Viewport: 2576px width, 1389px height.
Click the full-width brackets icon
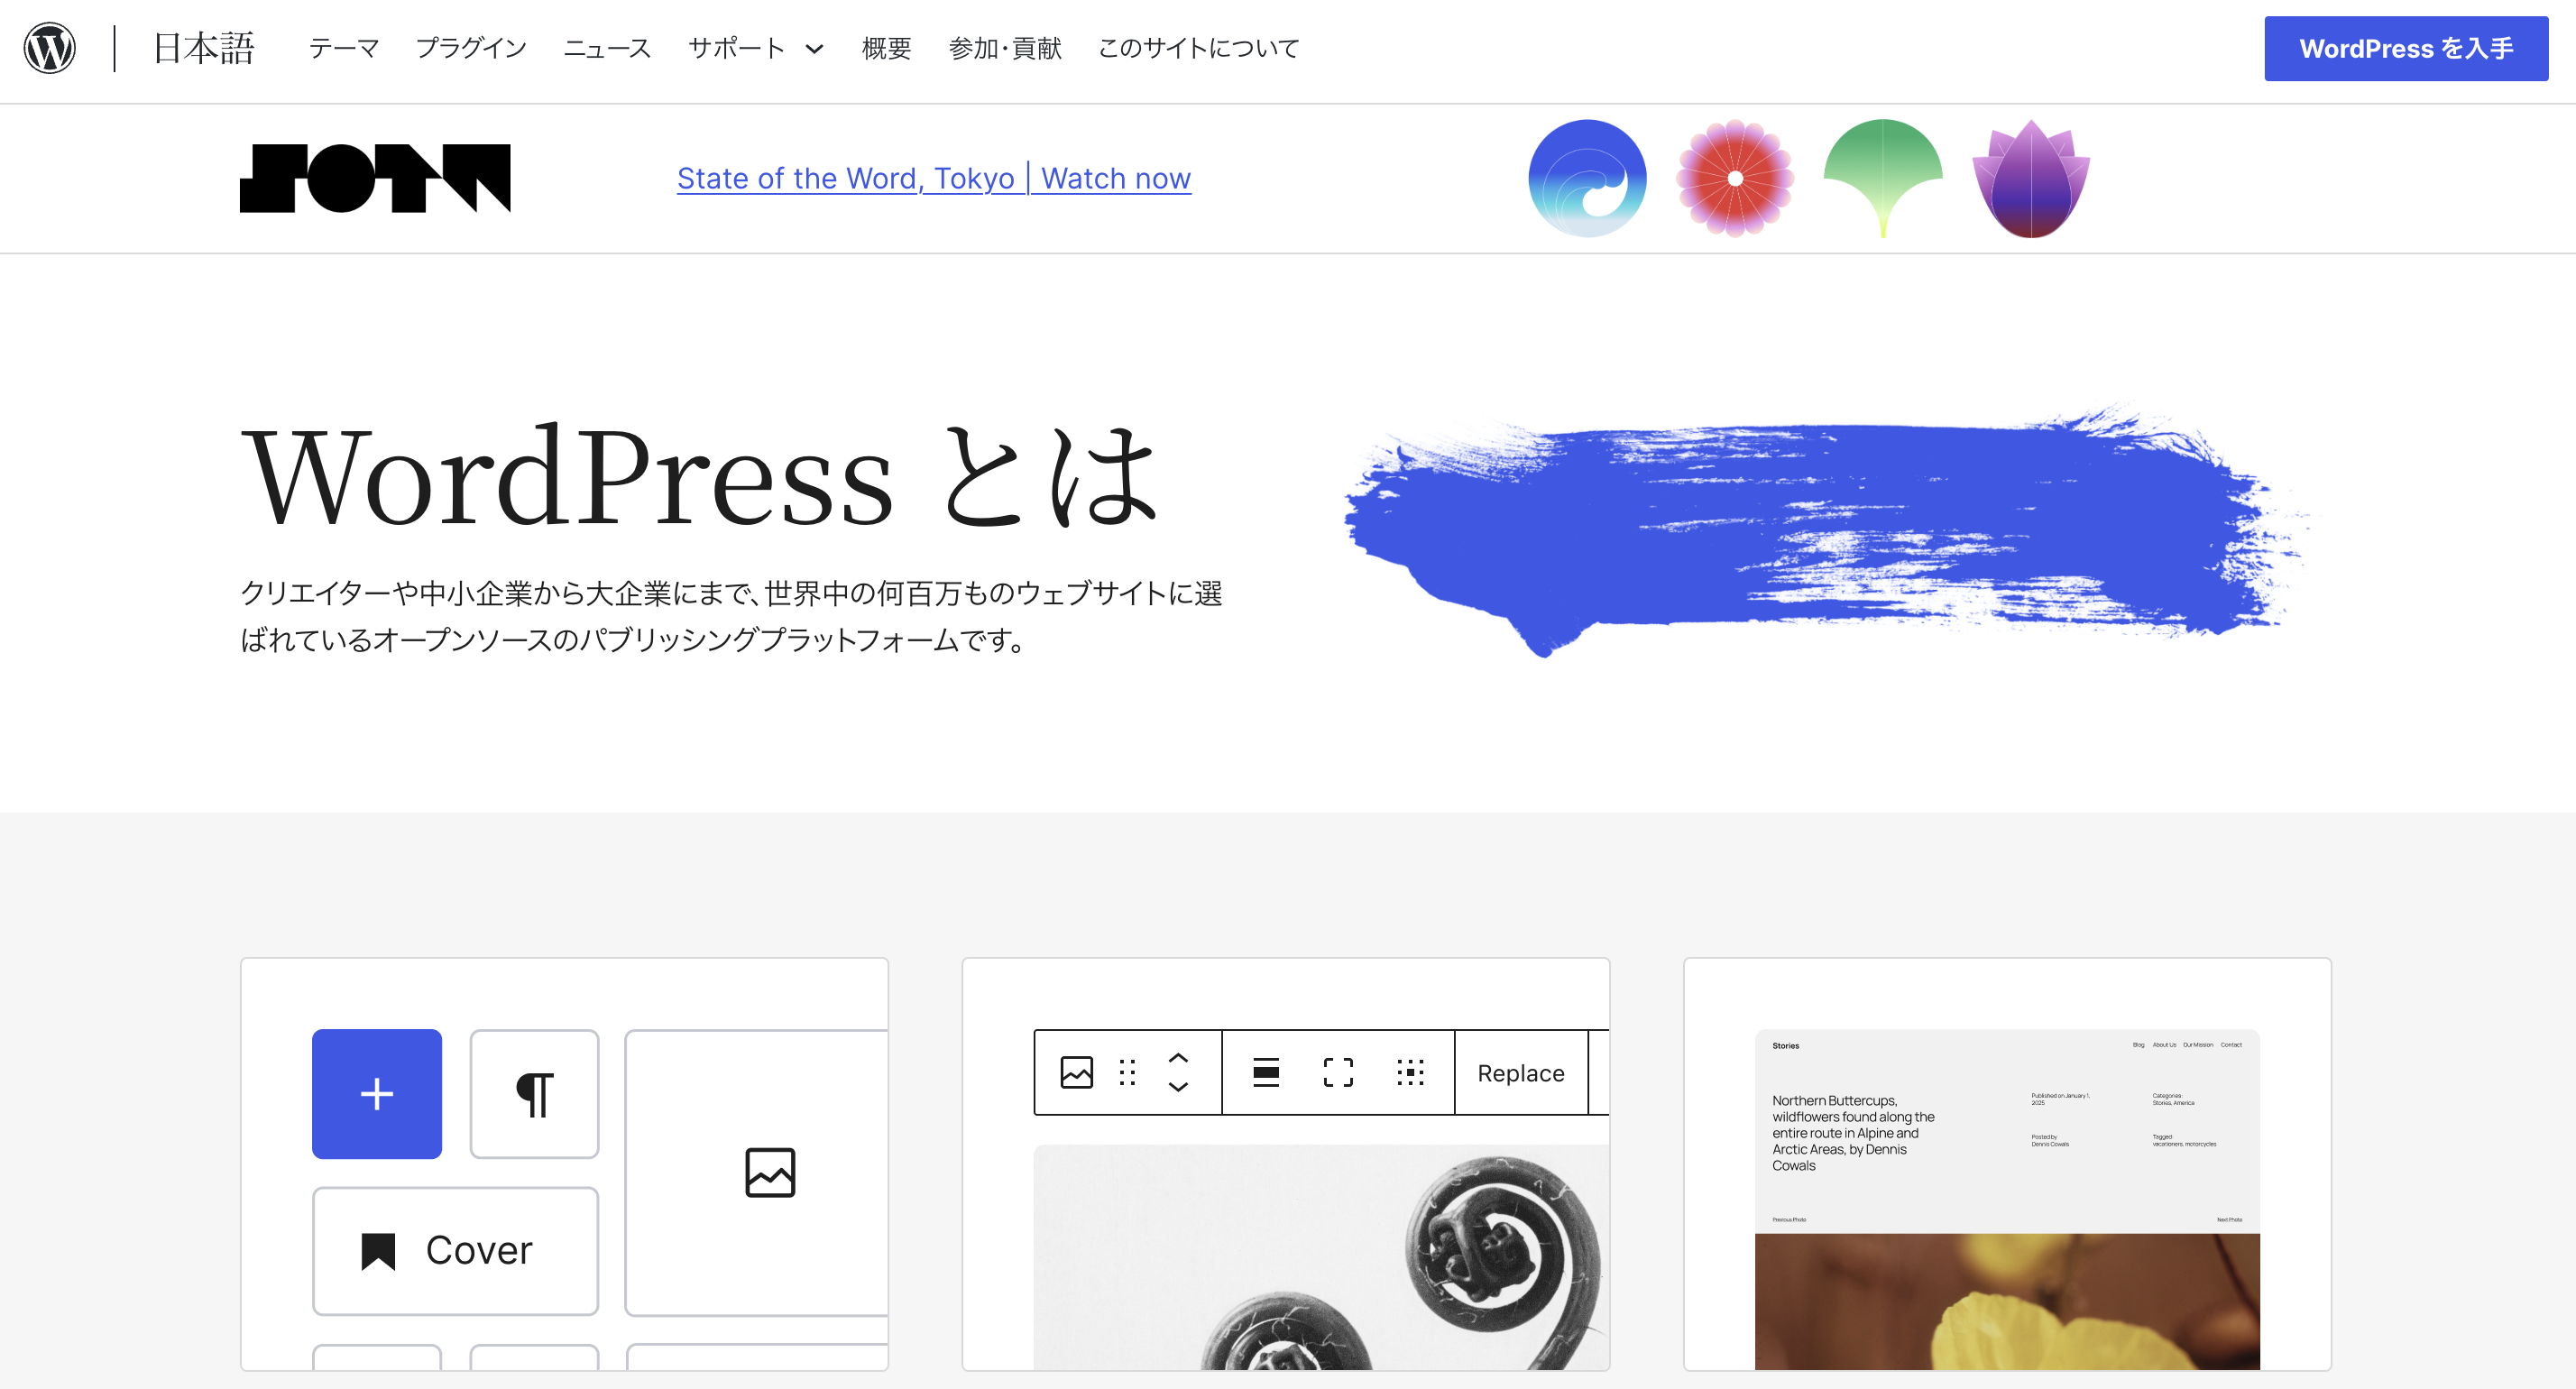point(1338,1073)
